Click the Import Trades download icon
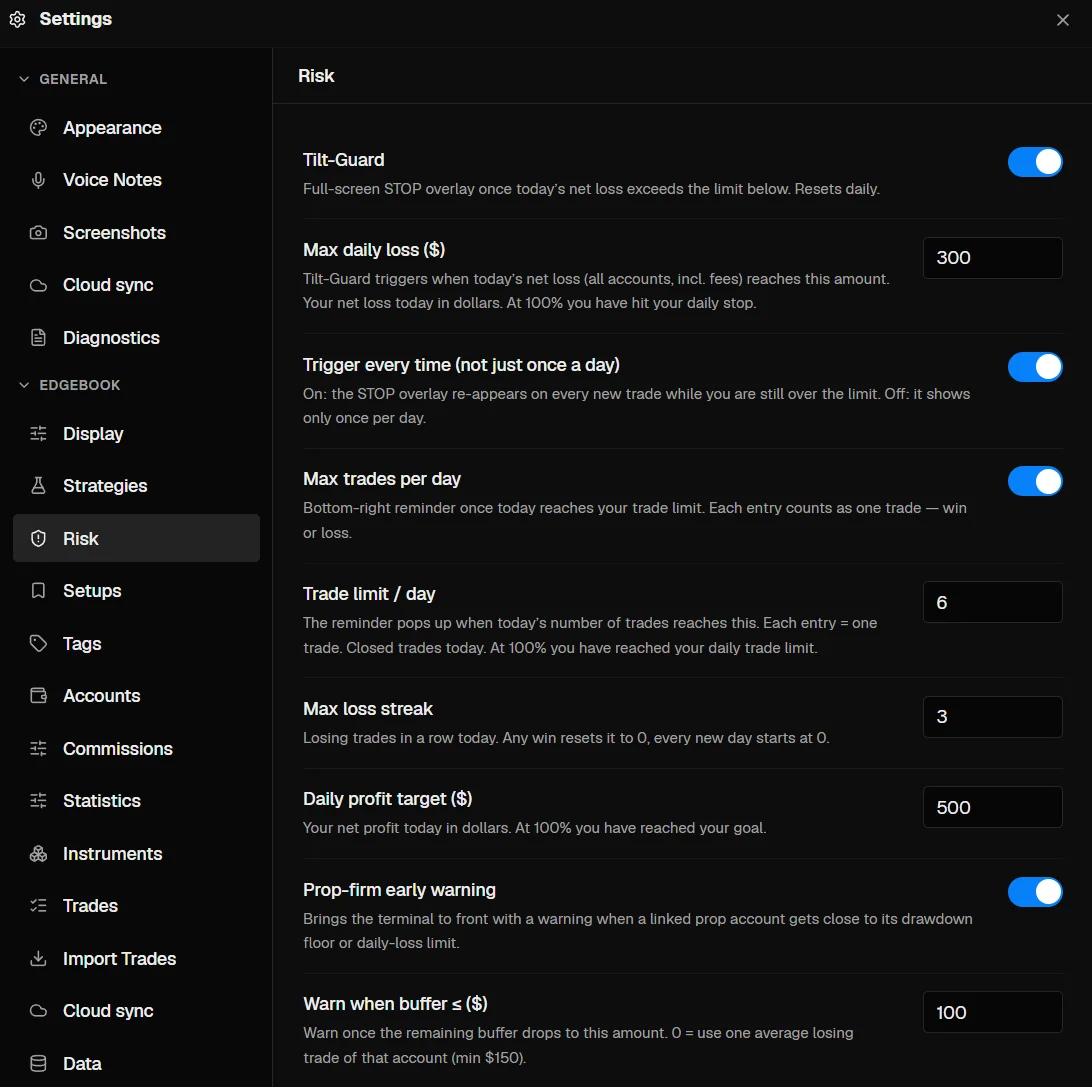 click(38, 959)
